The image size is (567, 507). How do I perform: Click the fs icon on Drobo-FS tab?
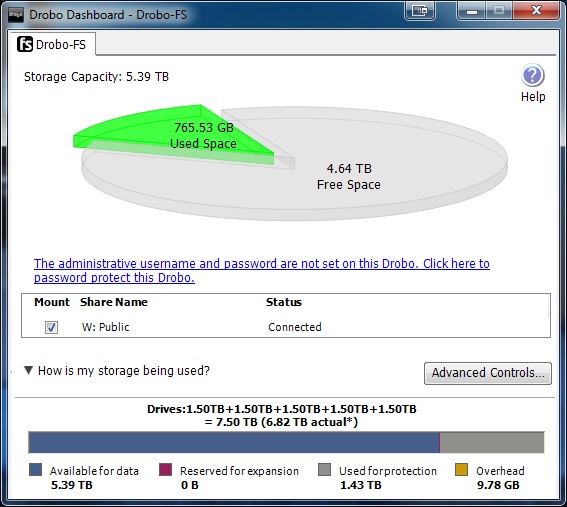[x=25, y=44]
